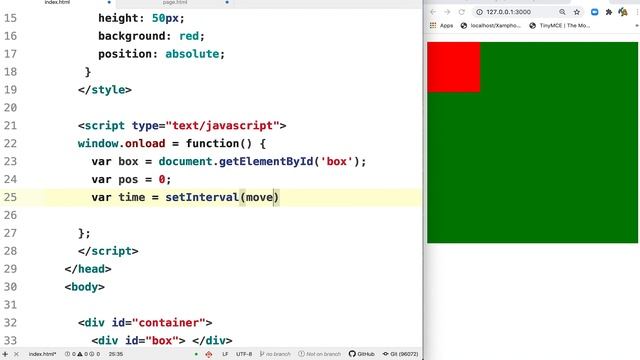
Task: Open the localhost/Xampho... bookmark
Action: click(491, 25)
